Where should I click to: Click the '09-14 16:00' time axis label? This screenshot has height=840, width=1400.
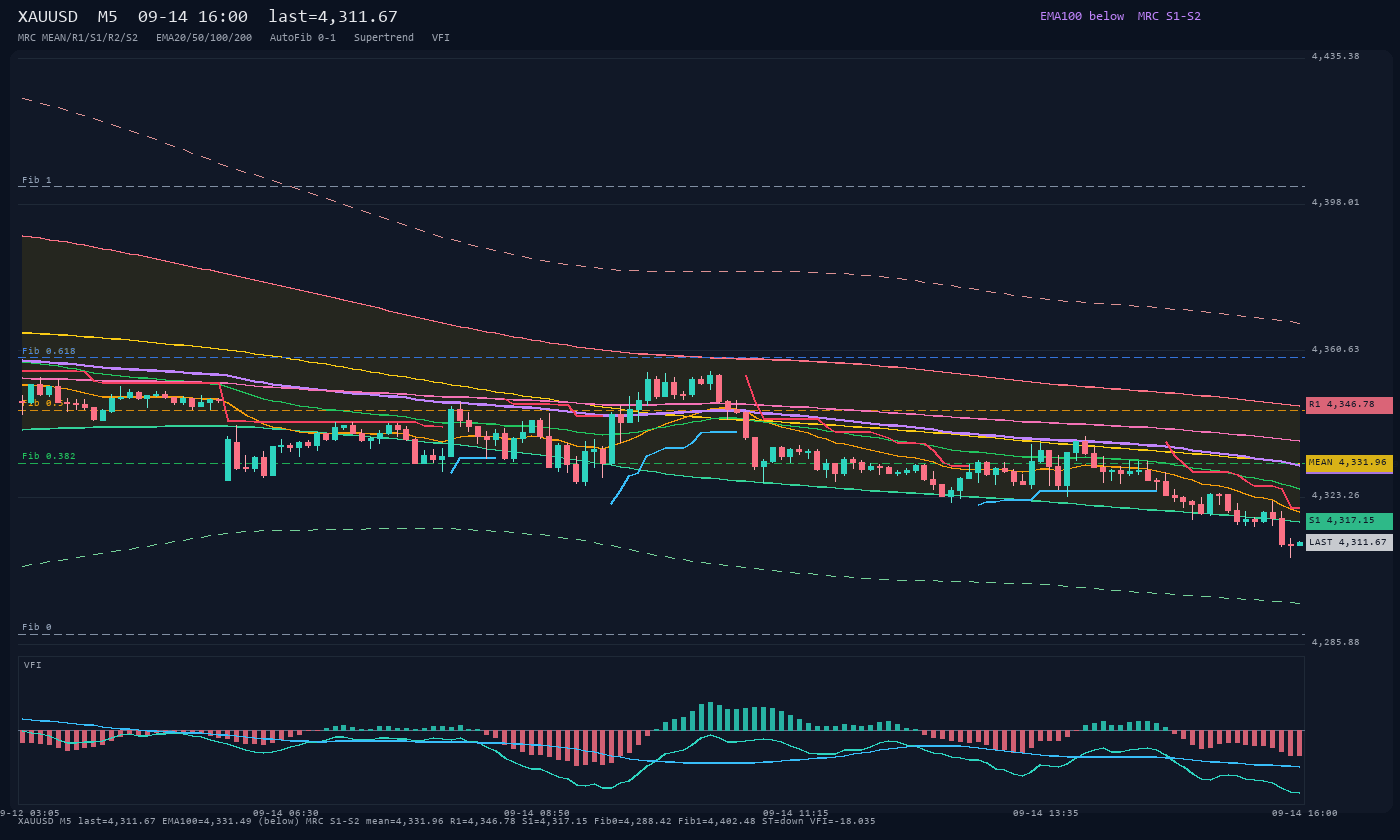(x=1304, y=813)
